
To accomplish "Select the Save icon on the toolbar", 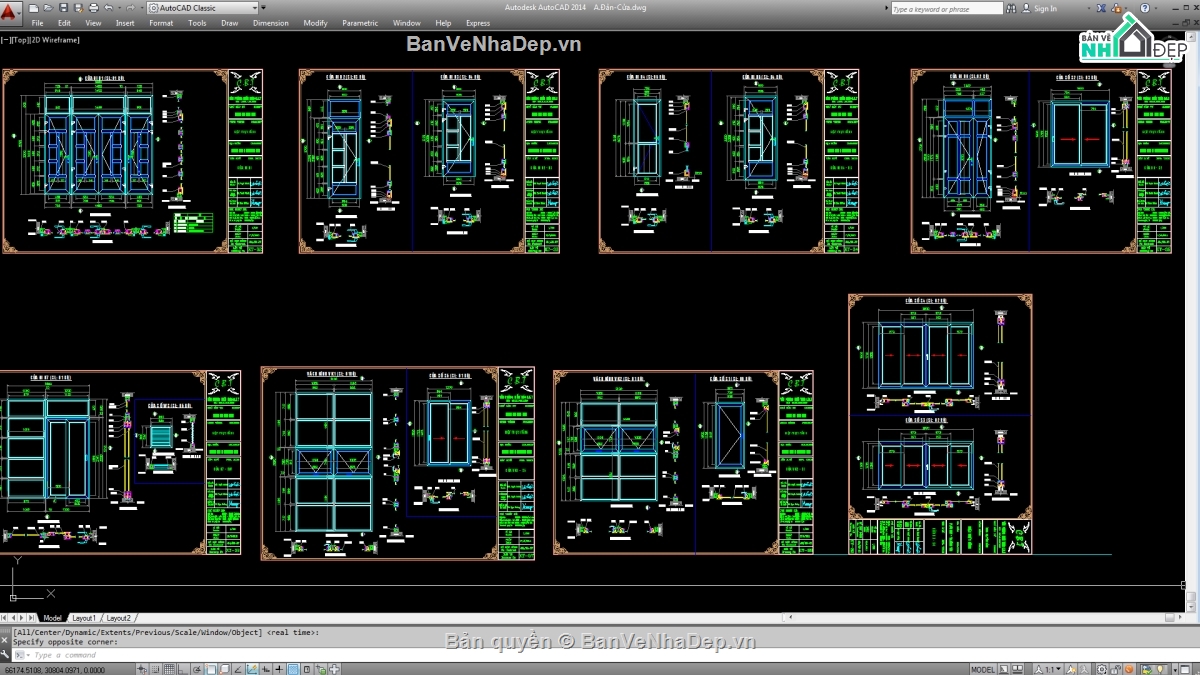I will pos(64,8).
